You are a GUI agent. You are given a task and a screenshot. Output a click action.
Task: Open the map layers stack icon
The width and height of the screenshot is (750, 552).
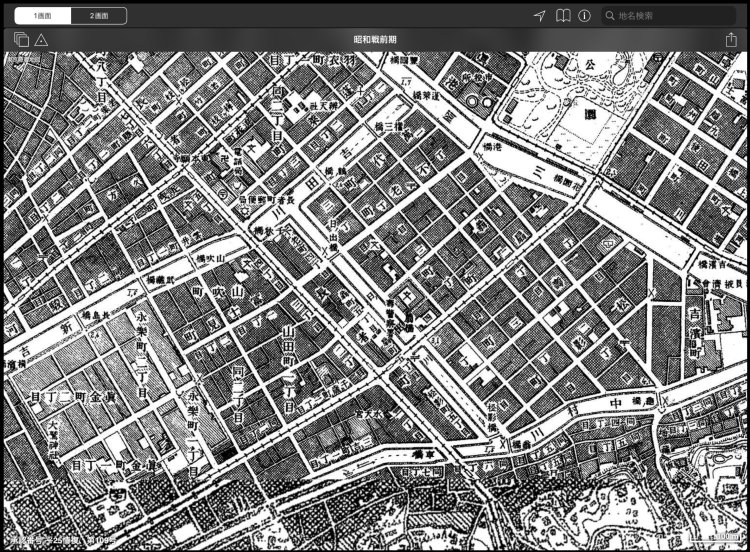pos(22,39)
